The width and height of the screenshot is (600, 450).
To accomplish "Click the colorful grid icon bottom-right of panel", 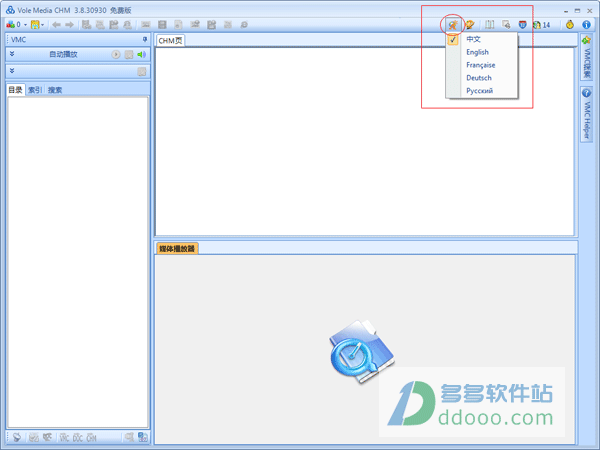I will 143,437.
